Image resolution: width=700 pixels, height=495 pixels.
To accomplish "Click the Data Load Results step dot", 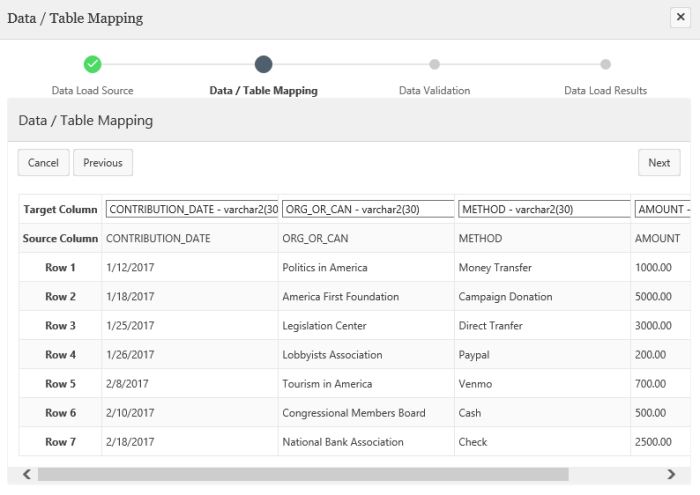I will point(605,64).
